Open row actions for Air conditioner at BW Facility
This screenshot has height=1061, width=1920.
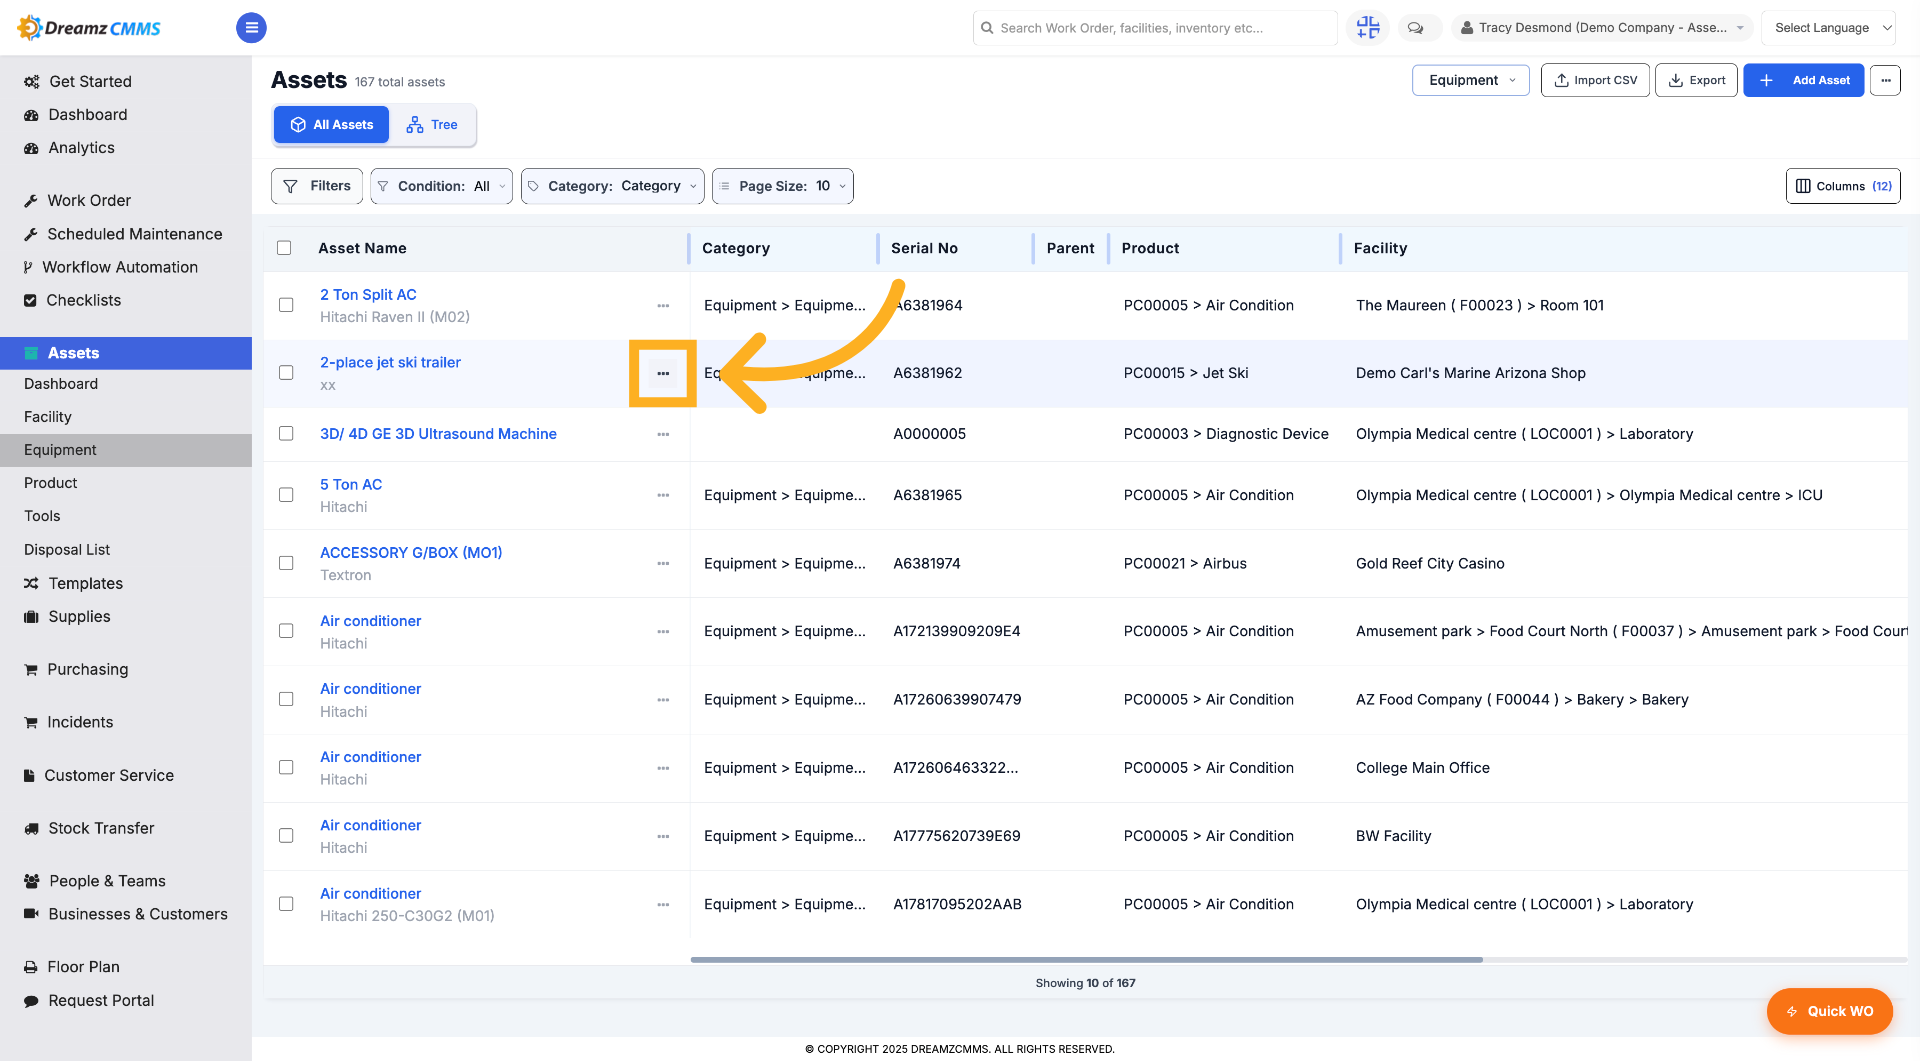click(663, 836)
